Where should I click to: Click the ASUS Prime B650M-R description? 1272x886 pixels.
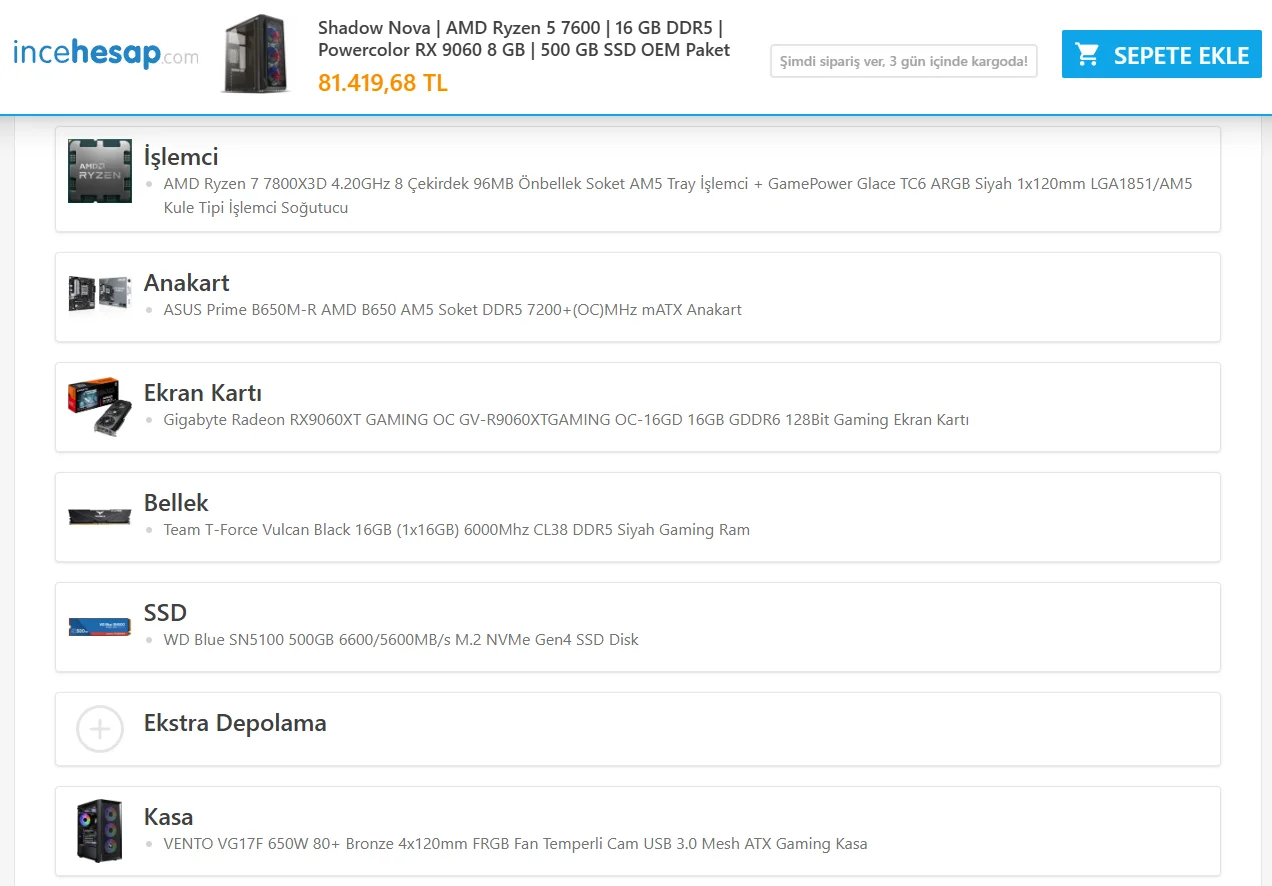[x=453, y=310]
